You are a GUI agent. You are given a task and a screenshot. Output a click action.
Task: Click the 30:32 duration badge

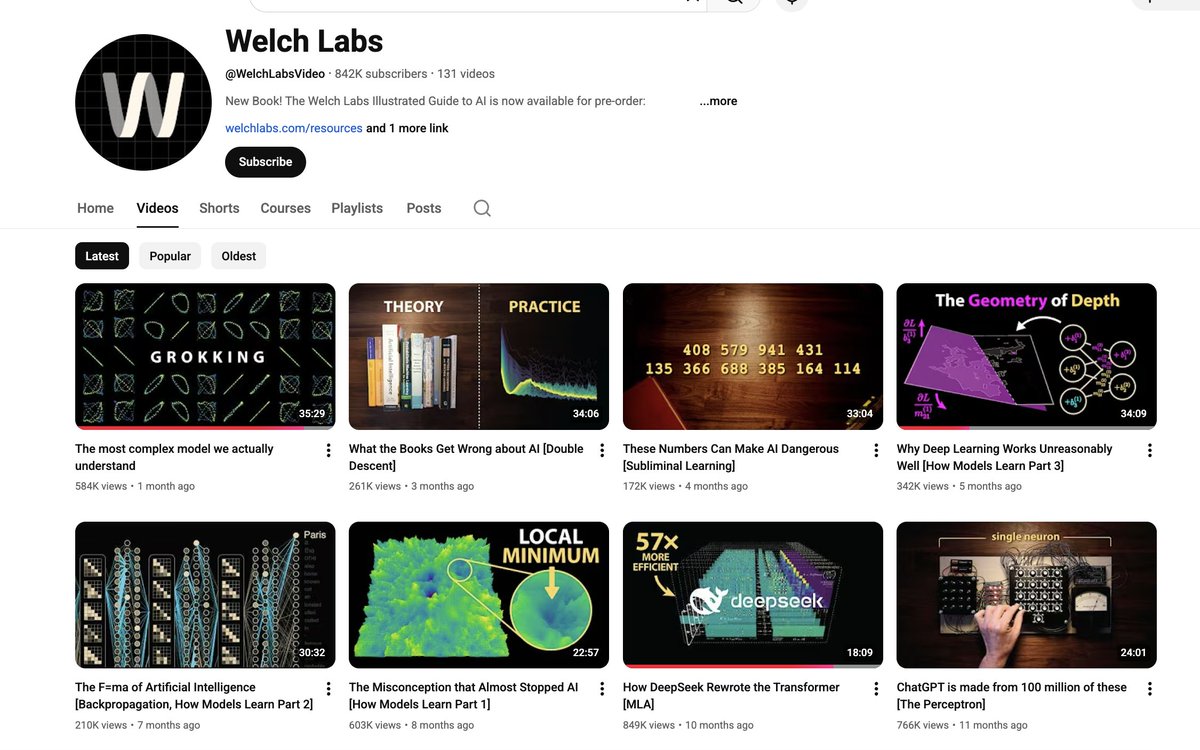tap(312, 653)
